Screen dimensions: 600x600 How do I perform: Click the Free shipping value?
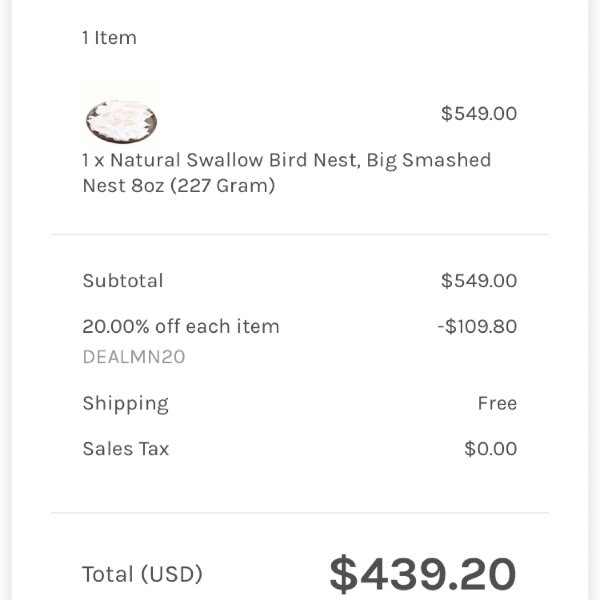497,403
